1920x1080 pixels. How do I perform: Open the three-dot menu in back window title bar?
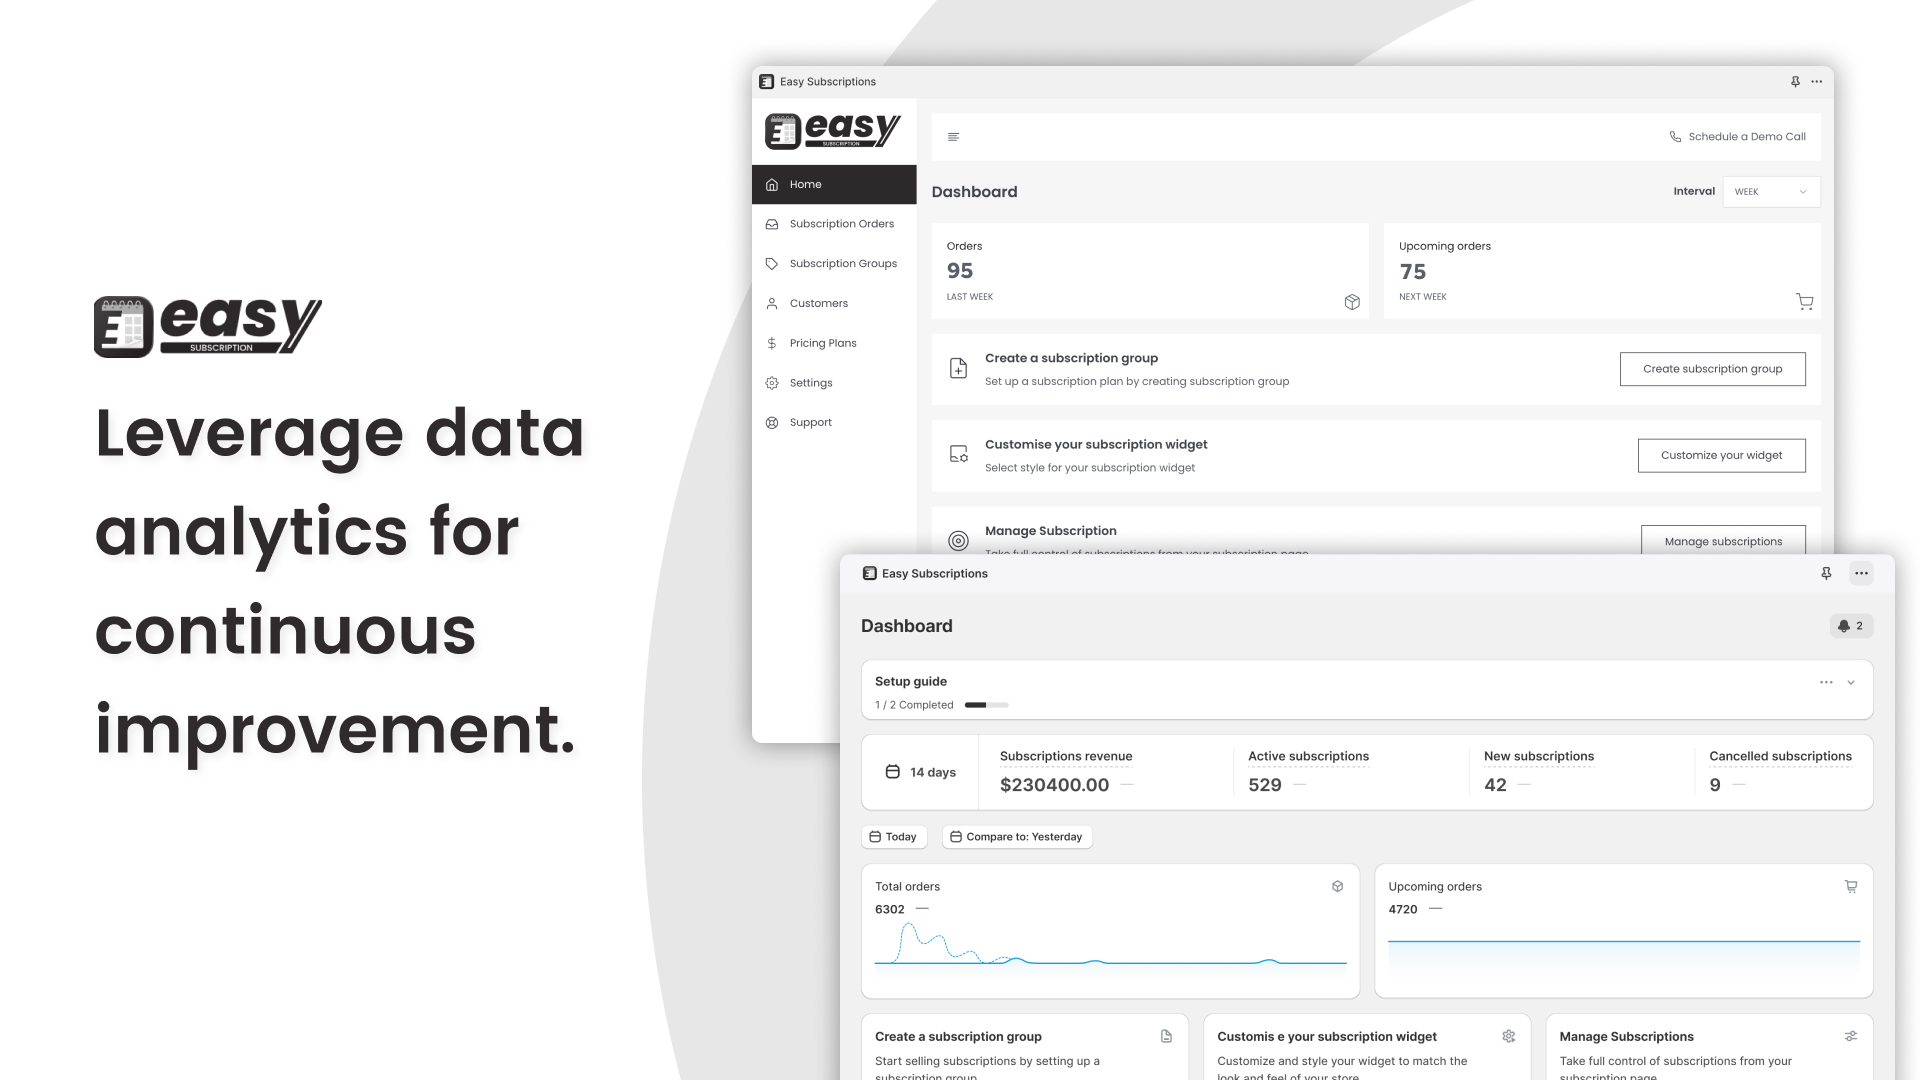tap(1816, 82)
